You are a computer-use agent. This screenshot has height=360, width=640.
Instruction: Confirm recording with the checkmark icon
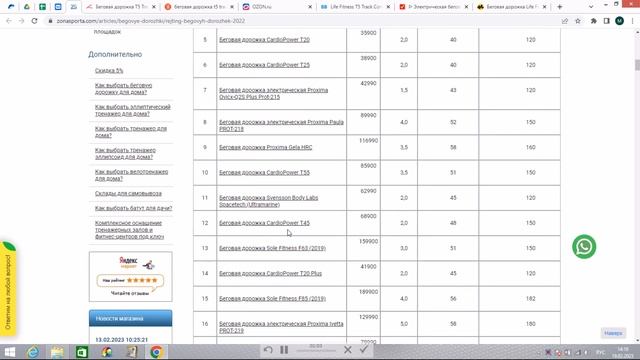pyautogui.click(x=364, y=350)
